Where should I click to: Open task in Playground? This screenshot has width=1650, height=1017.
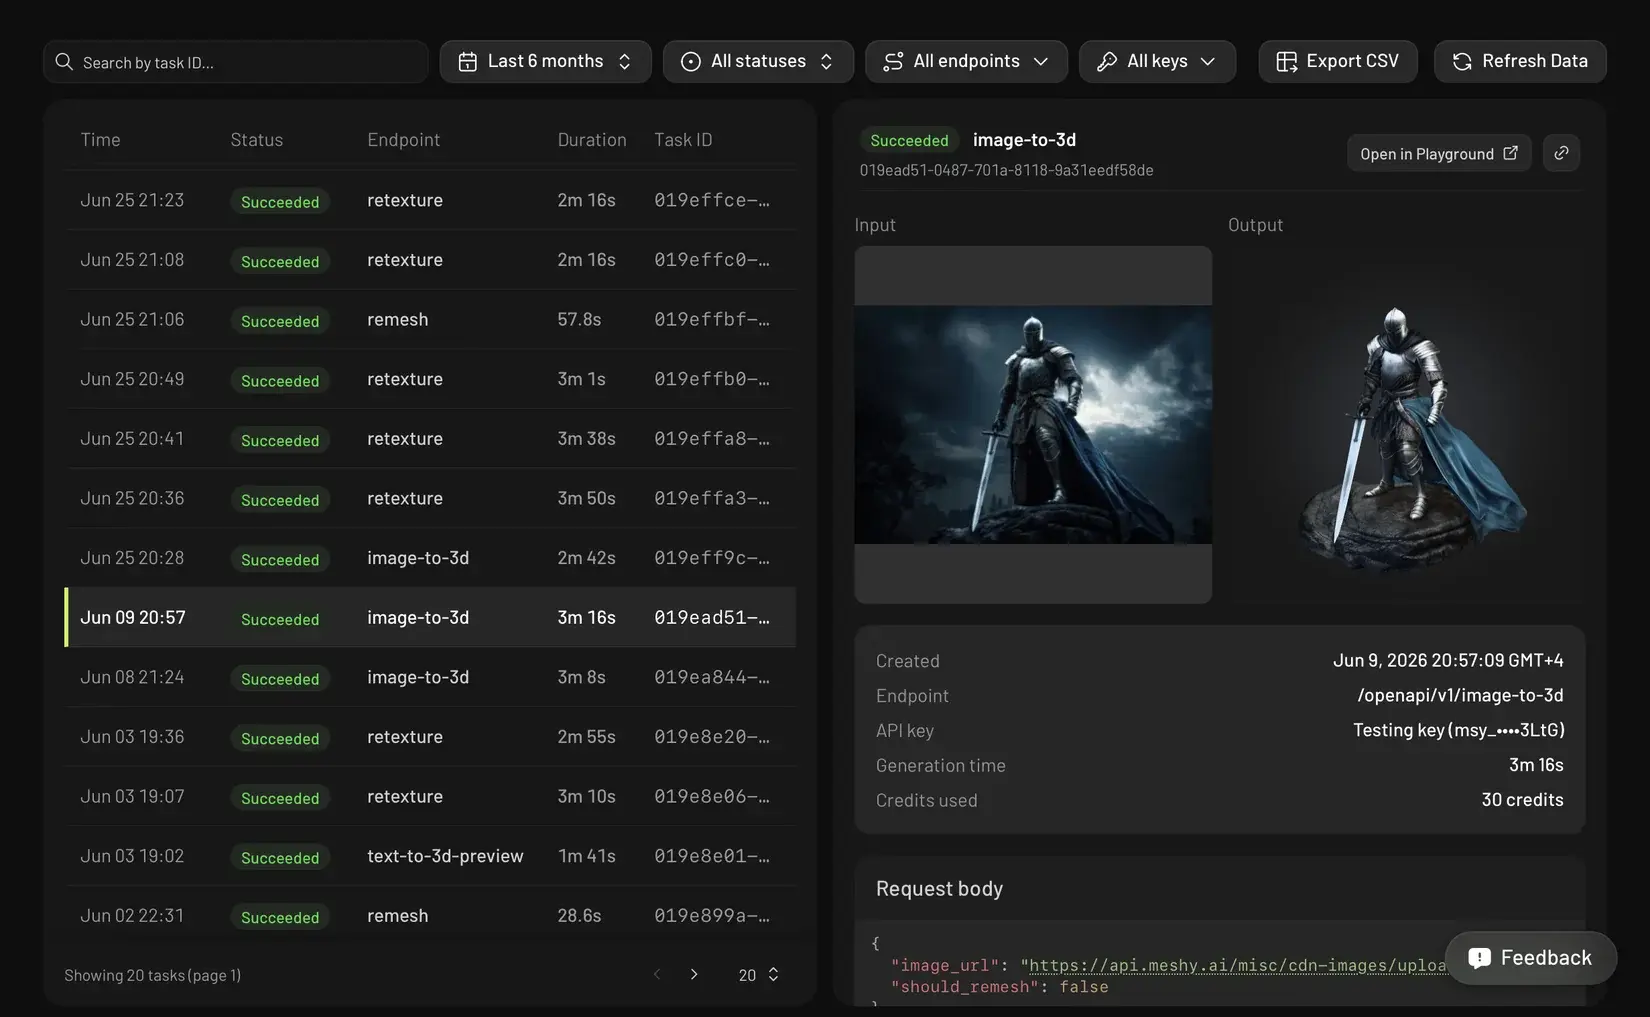pyautogui.click(x=1439, y=153)
